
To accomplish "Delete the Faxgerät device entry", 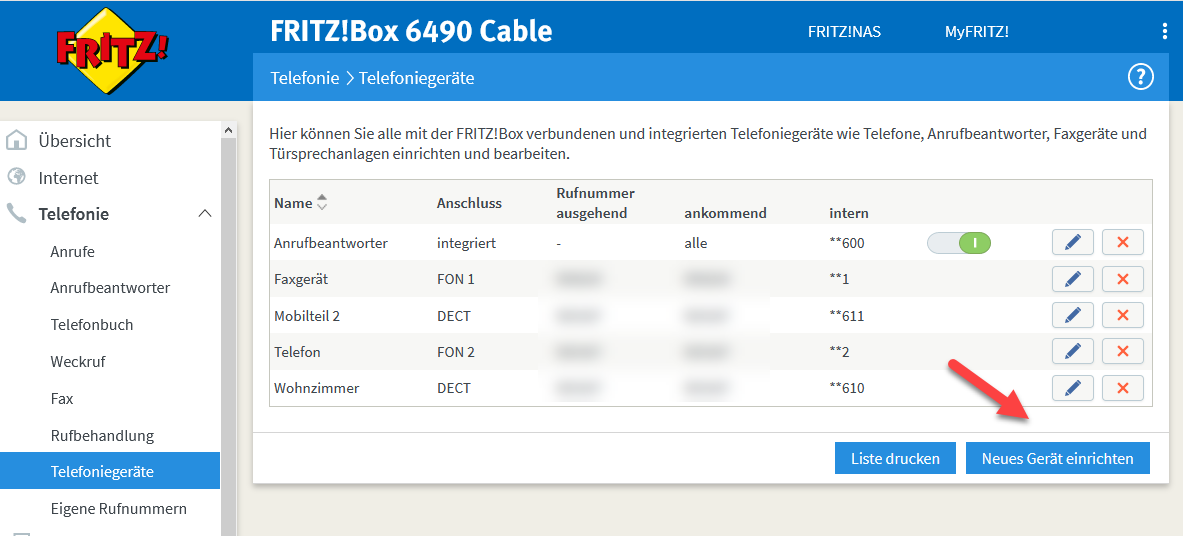I will coord(1122,279).
